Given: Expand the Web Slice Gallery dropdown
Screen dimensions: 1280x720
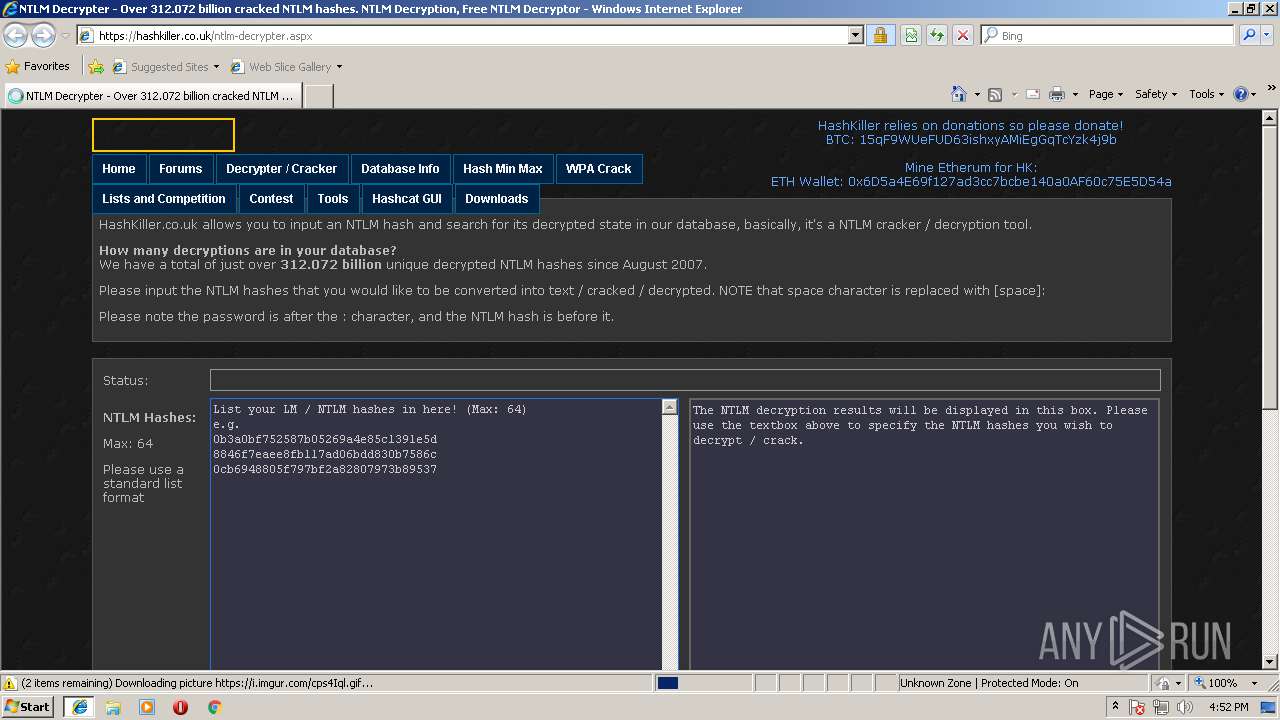Looking at the screenshot, I should [339, 67].
